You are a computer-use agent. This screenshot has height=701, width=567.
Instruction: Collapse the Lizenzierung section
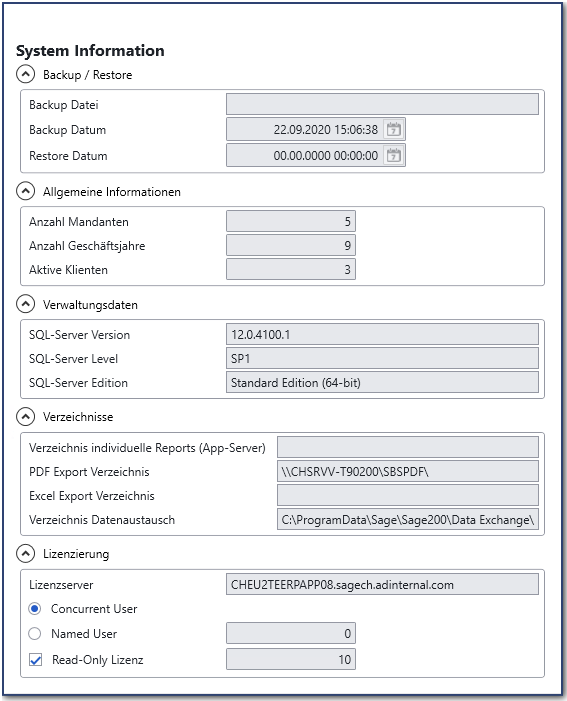click(25, 554)
